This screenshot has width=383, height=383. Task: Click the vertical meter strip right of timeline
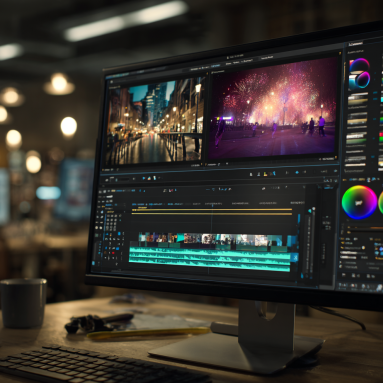click(x=309, y=243)
